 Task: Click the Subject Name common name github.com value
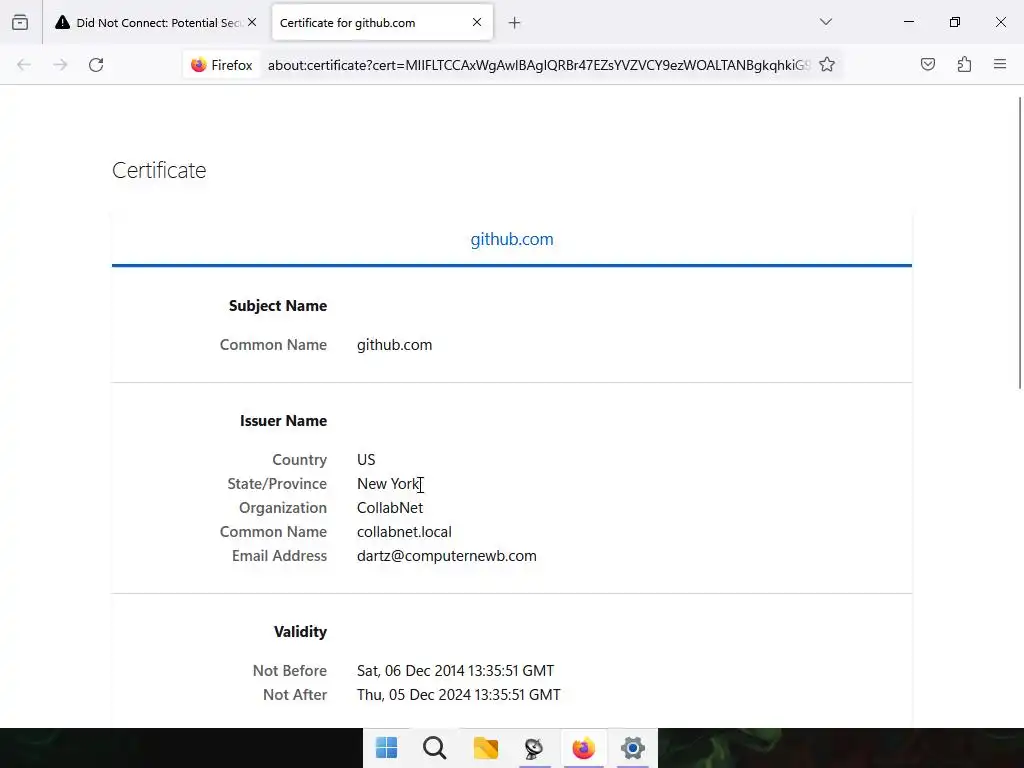pyautogui.click(x=394, y=345)
